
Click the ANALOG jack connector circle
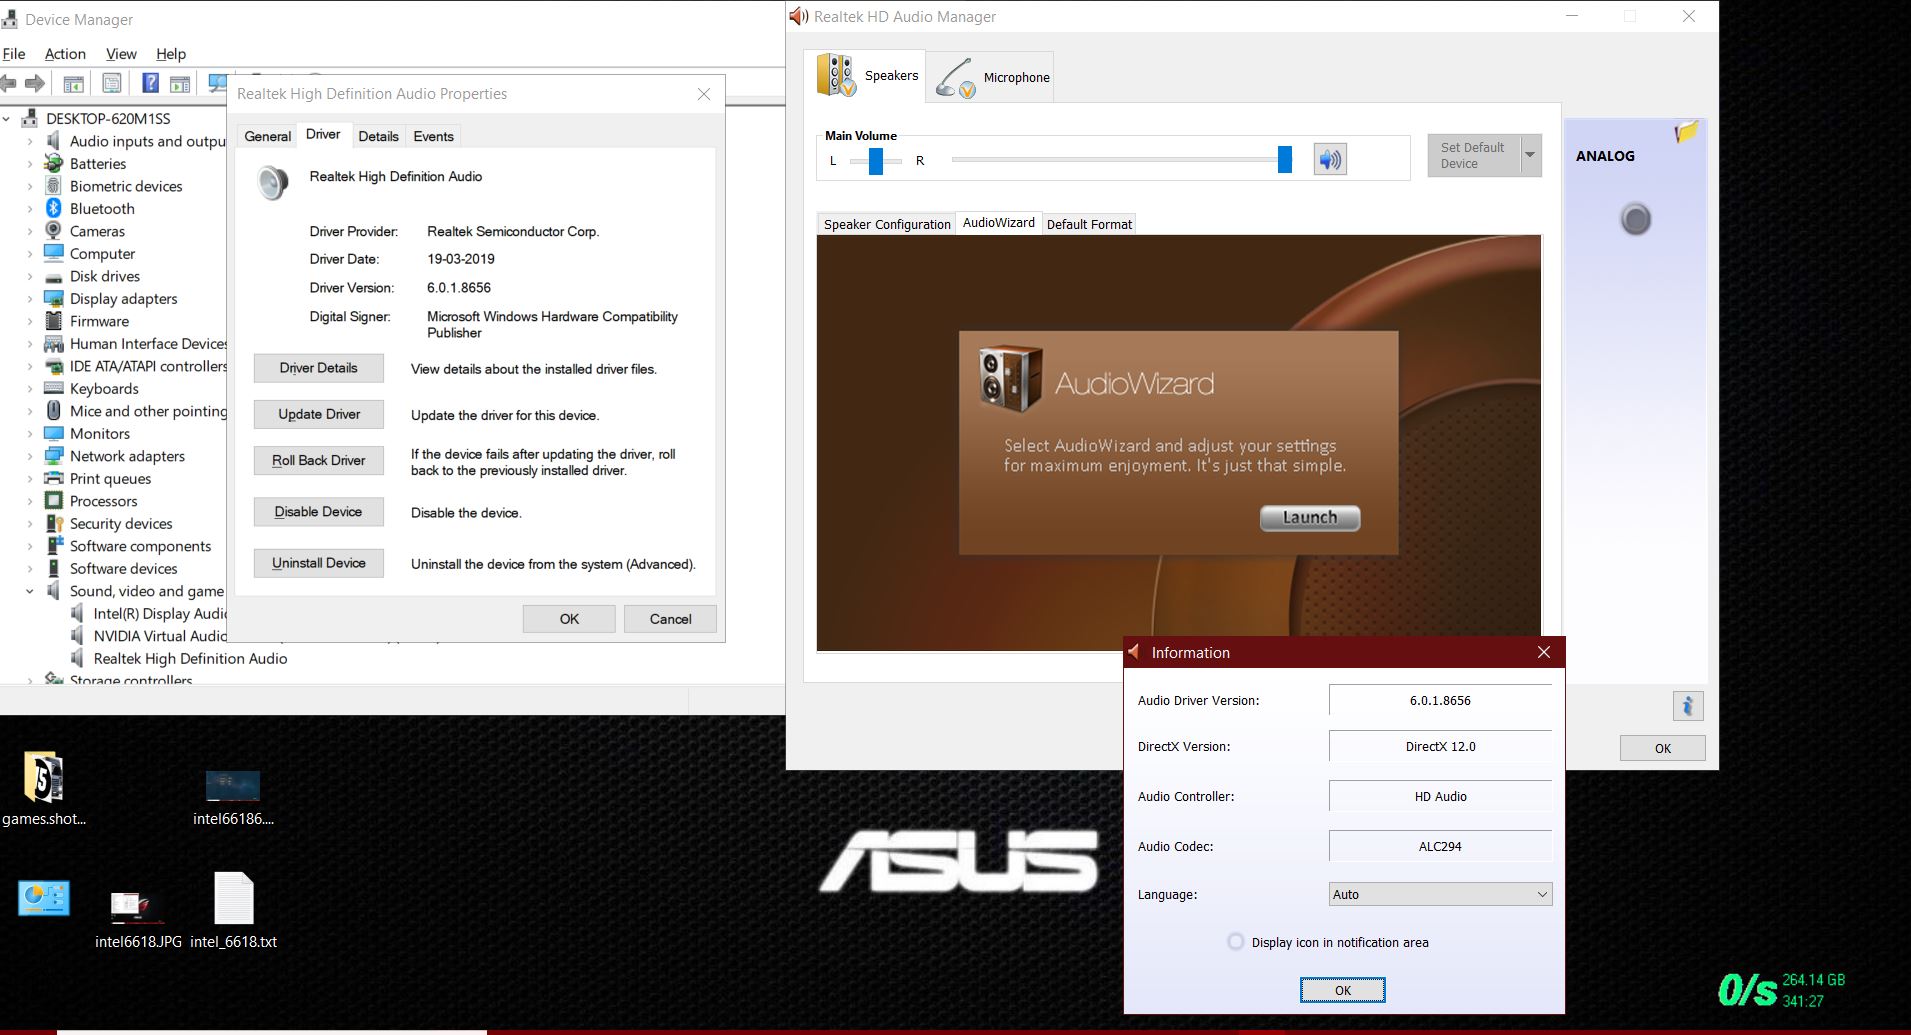coord(1636,219)
